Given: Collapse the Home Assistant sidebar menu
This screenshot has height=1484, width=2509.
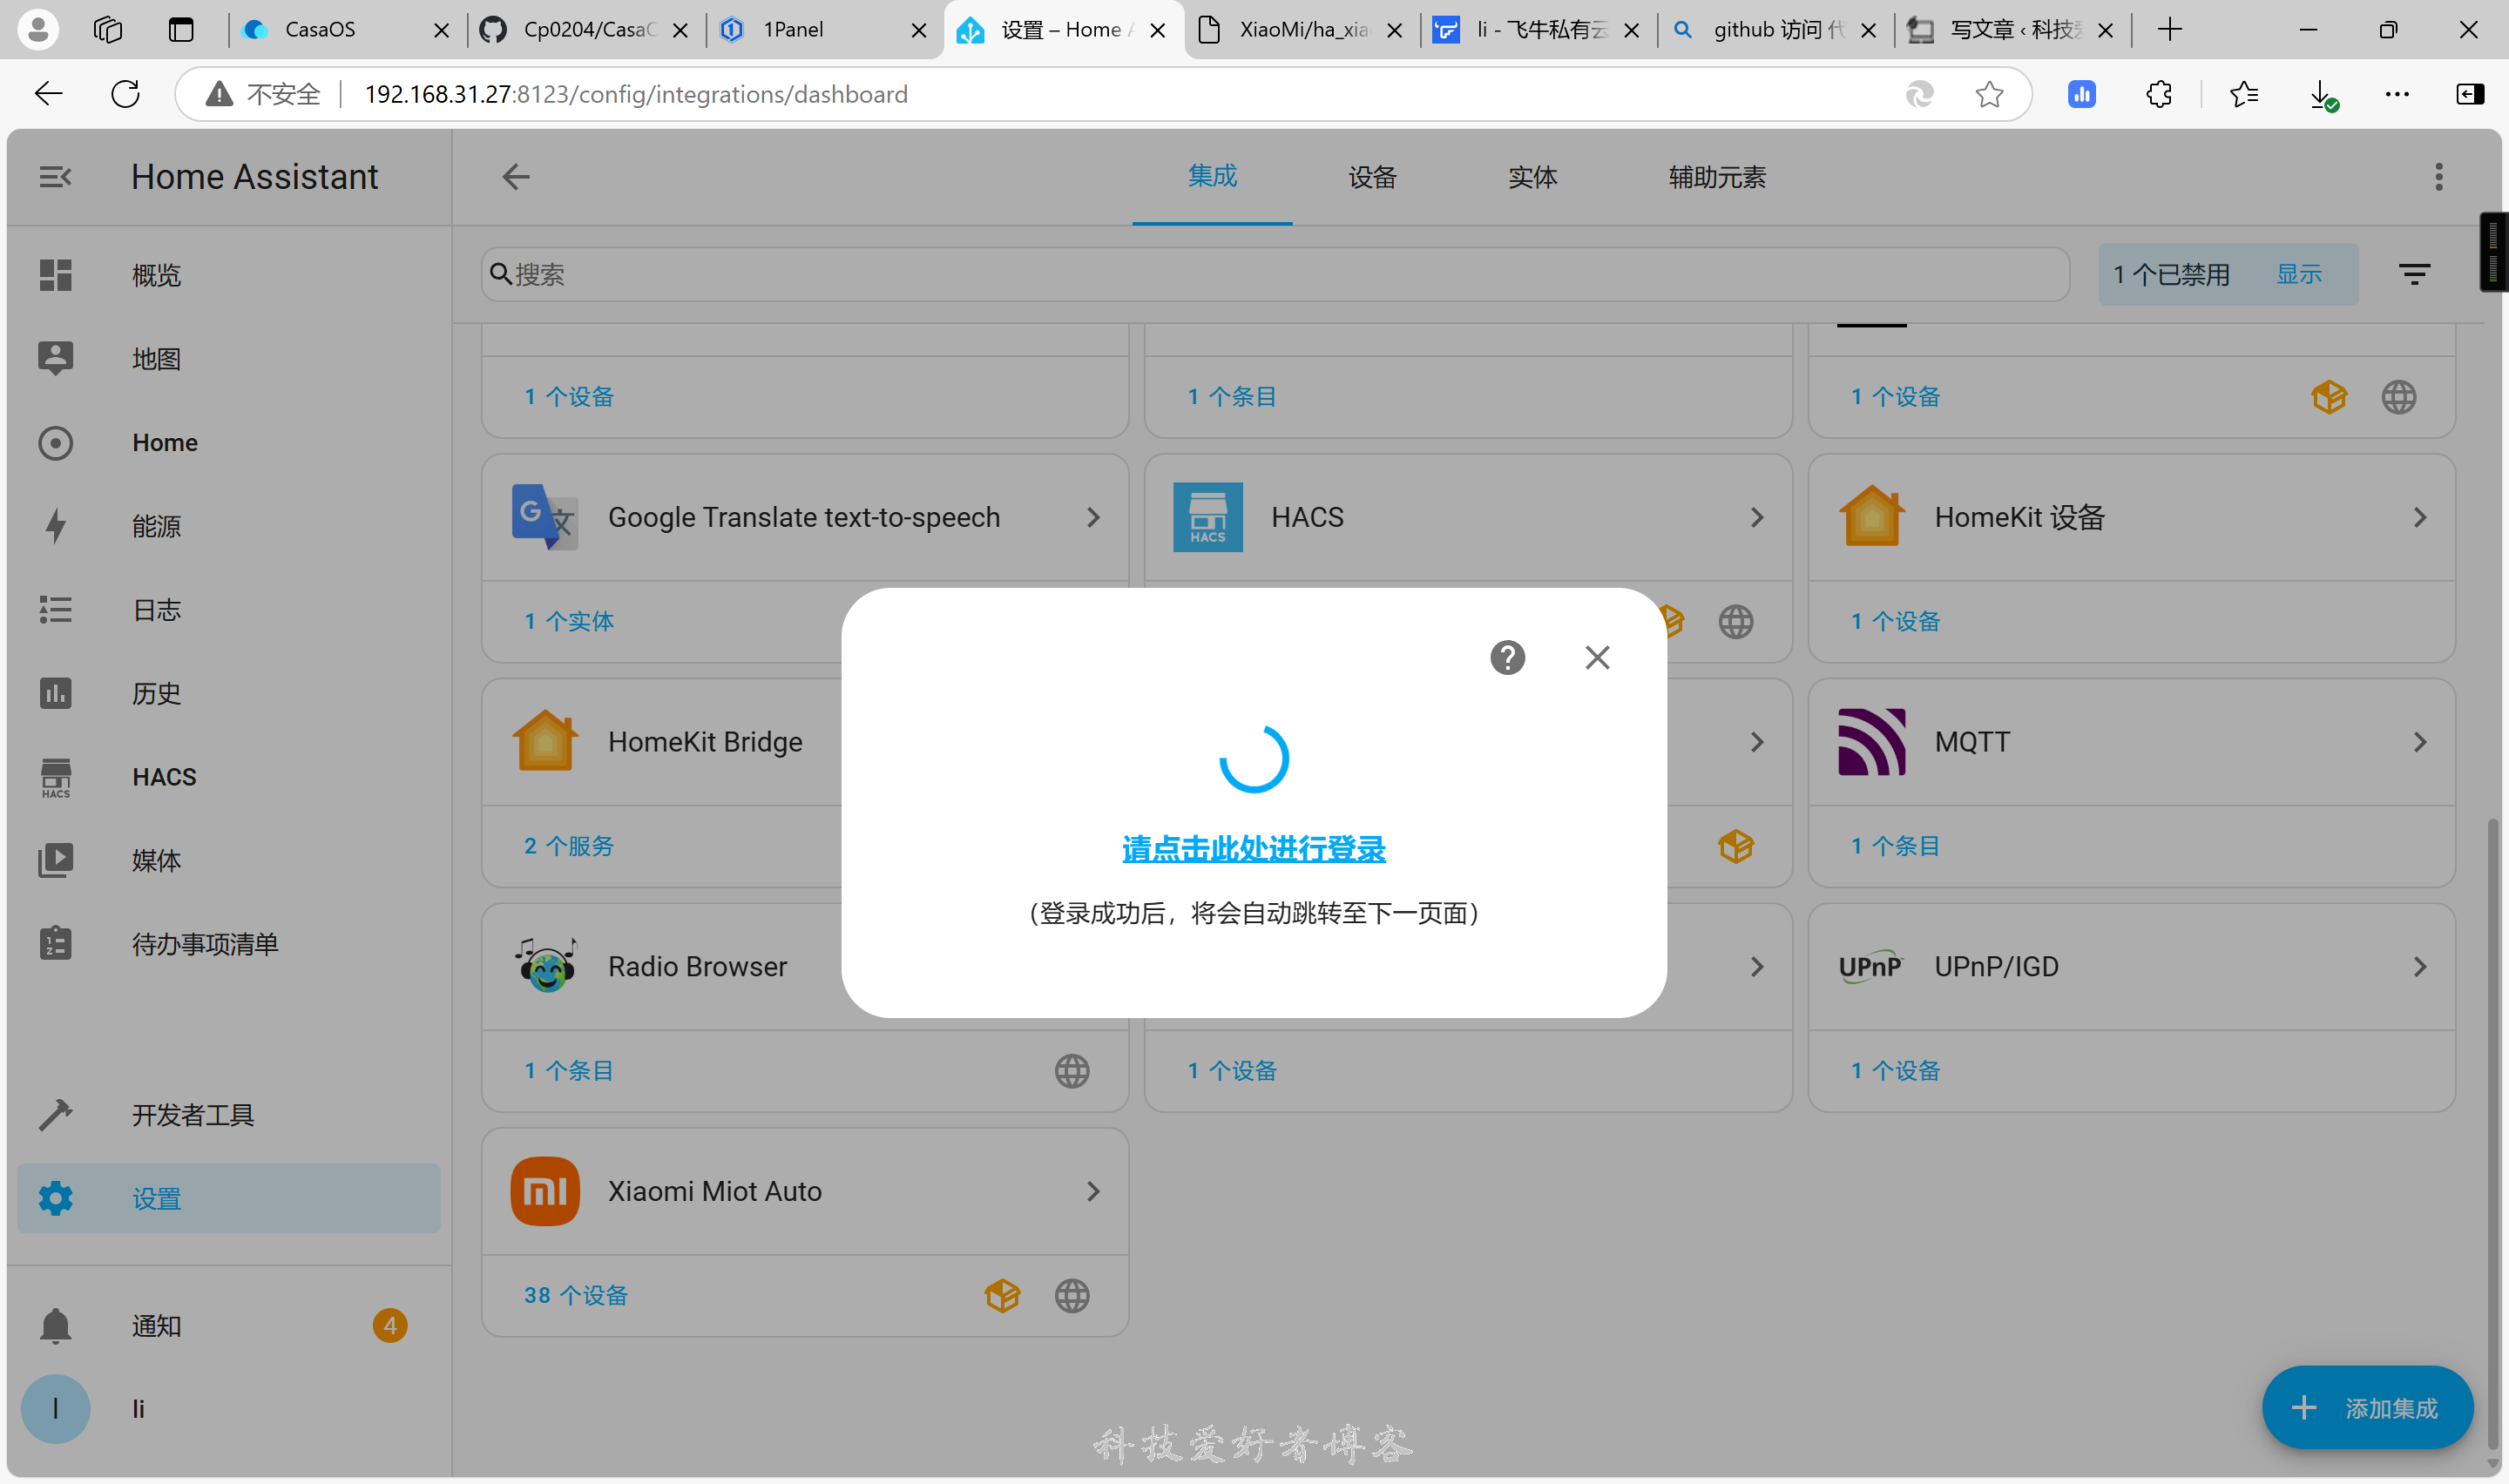Looking at the screenshot, I should [x=55, y=177].
